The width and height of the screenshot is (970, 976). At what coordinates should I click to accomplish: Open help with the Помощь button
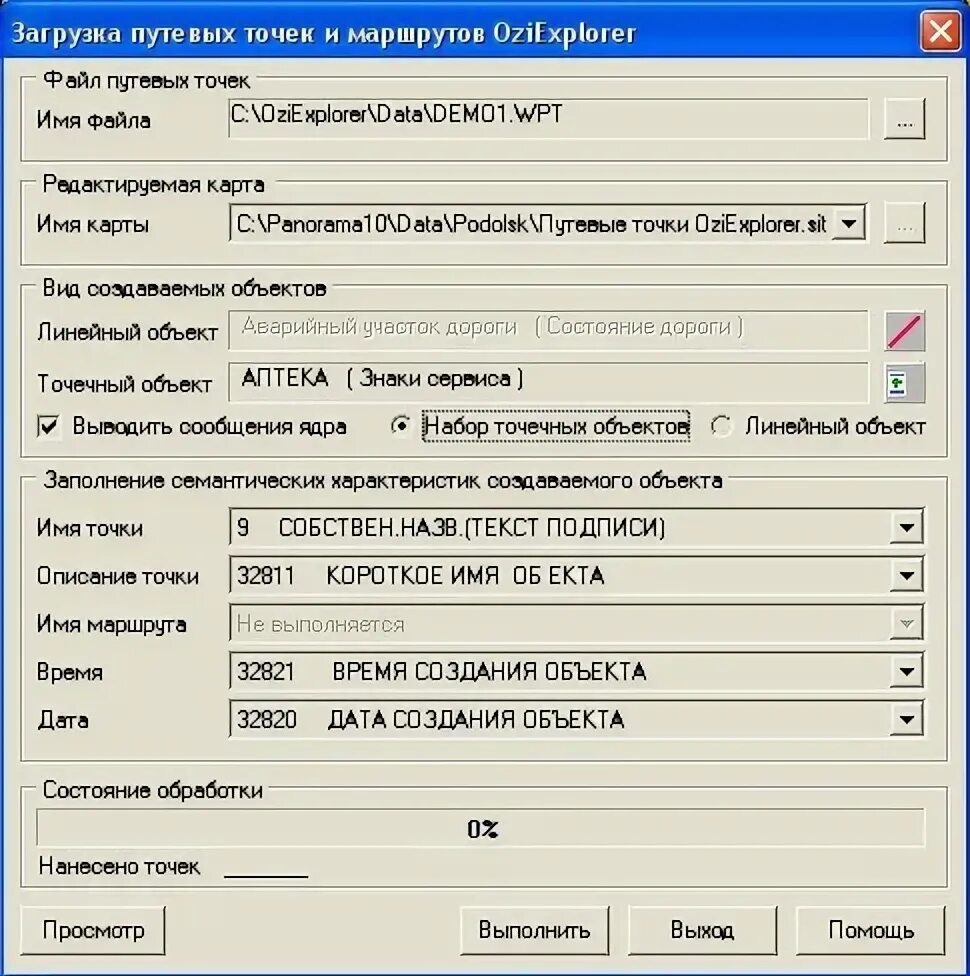click(x=870, y=930)
